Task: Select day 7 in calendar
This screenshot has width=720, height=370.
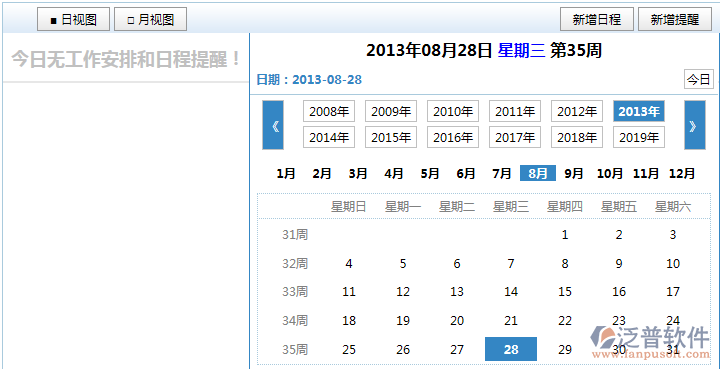Action: click(x=511, y=264)
